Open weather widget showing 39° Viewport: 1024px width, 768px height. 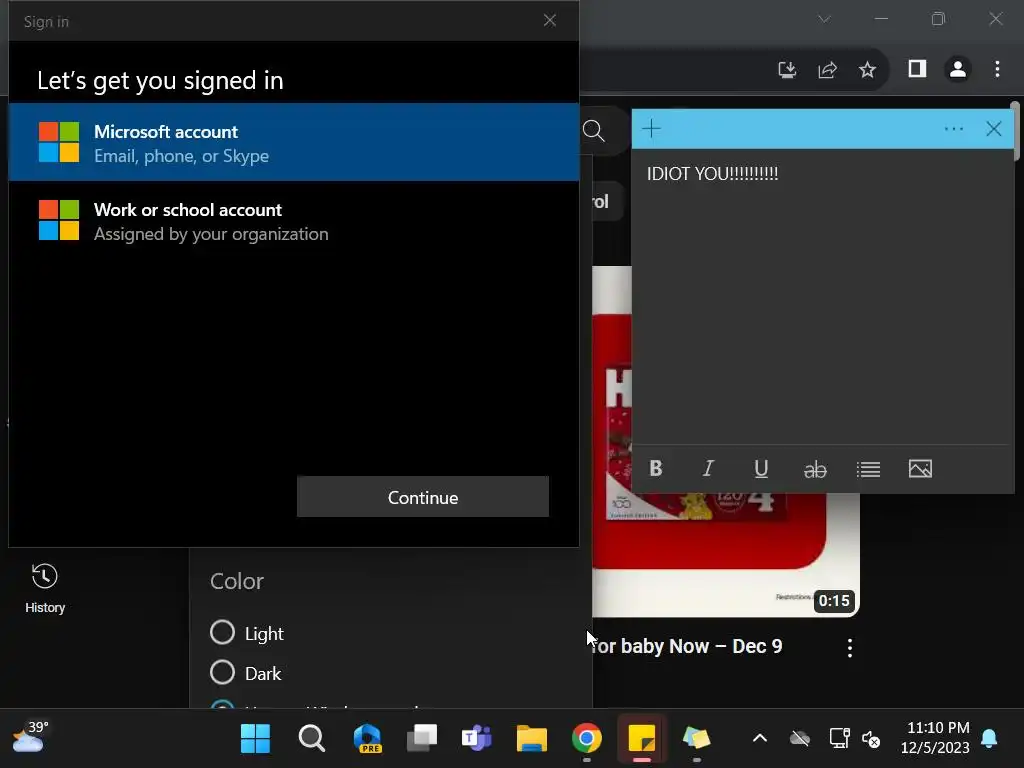(x=31, y=737)
